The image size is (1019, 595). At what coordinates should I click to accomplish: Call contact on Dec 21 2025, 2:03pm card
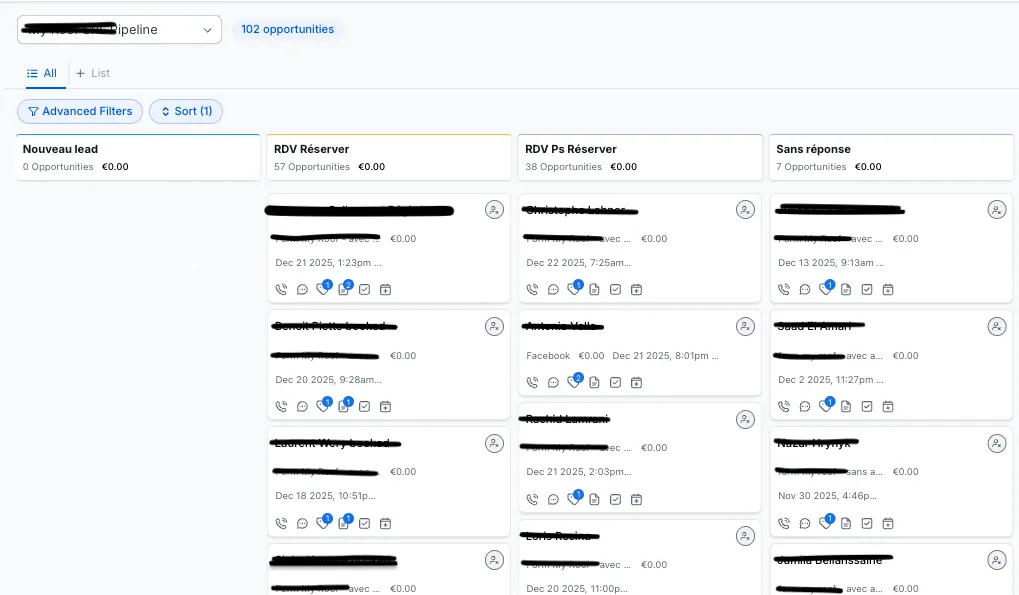(532, 500)
